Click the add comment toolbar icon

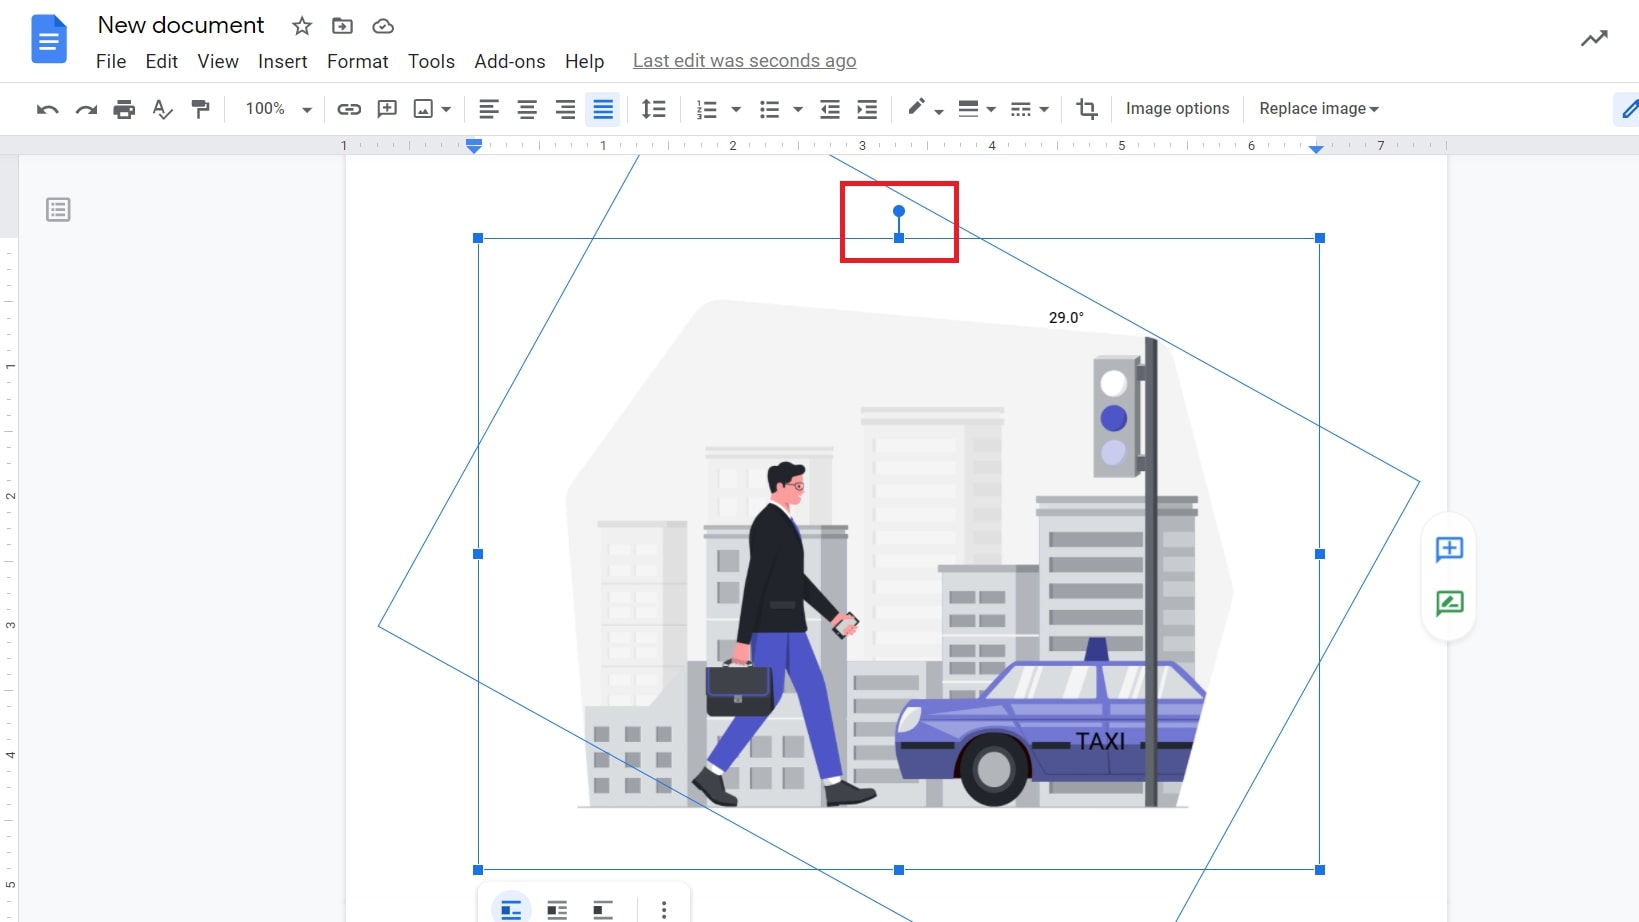pyautogui.click(x=387, y=109)
